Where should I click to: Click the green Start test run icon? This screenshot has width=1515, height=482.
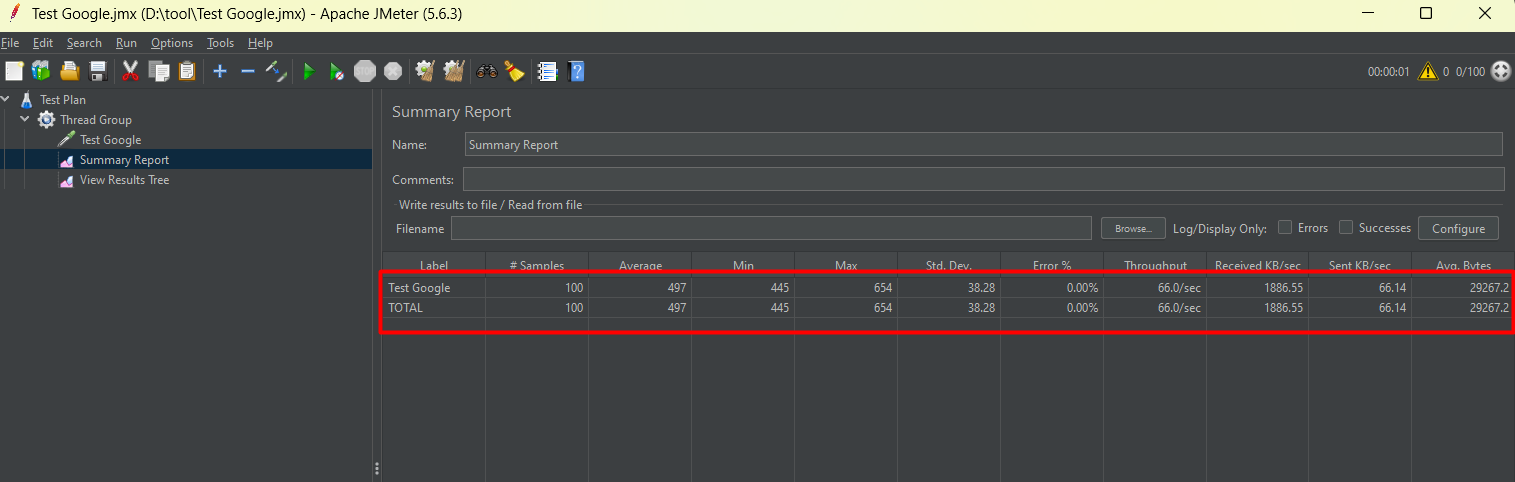309,71
